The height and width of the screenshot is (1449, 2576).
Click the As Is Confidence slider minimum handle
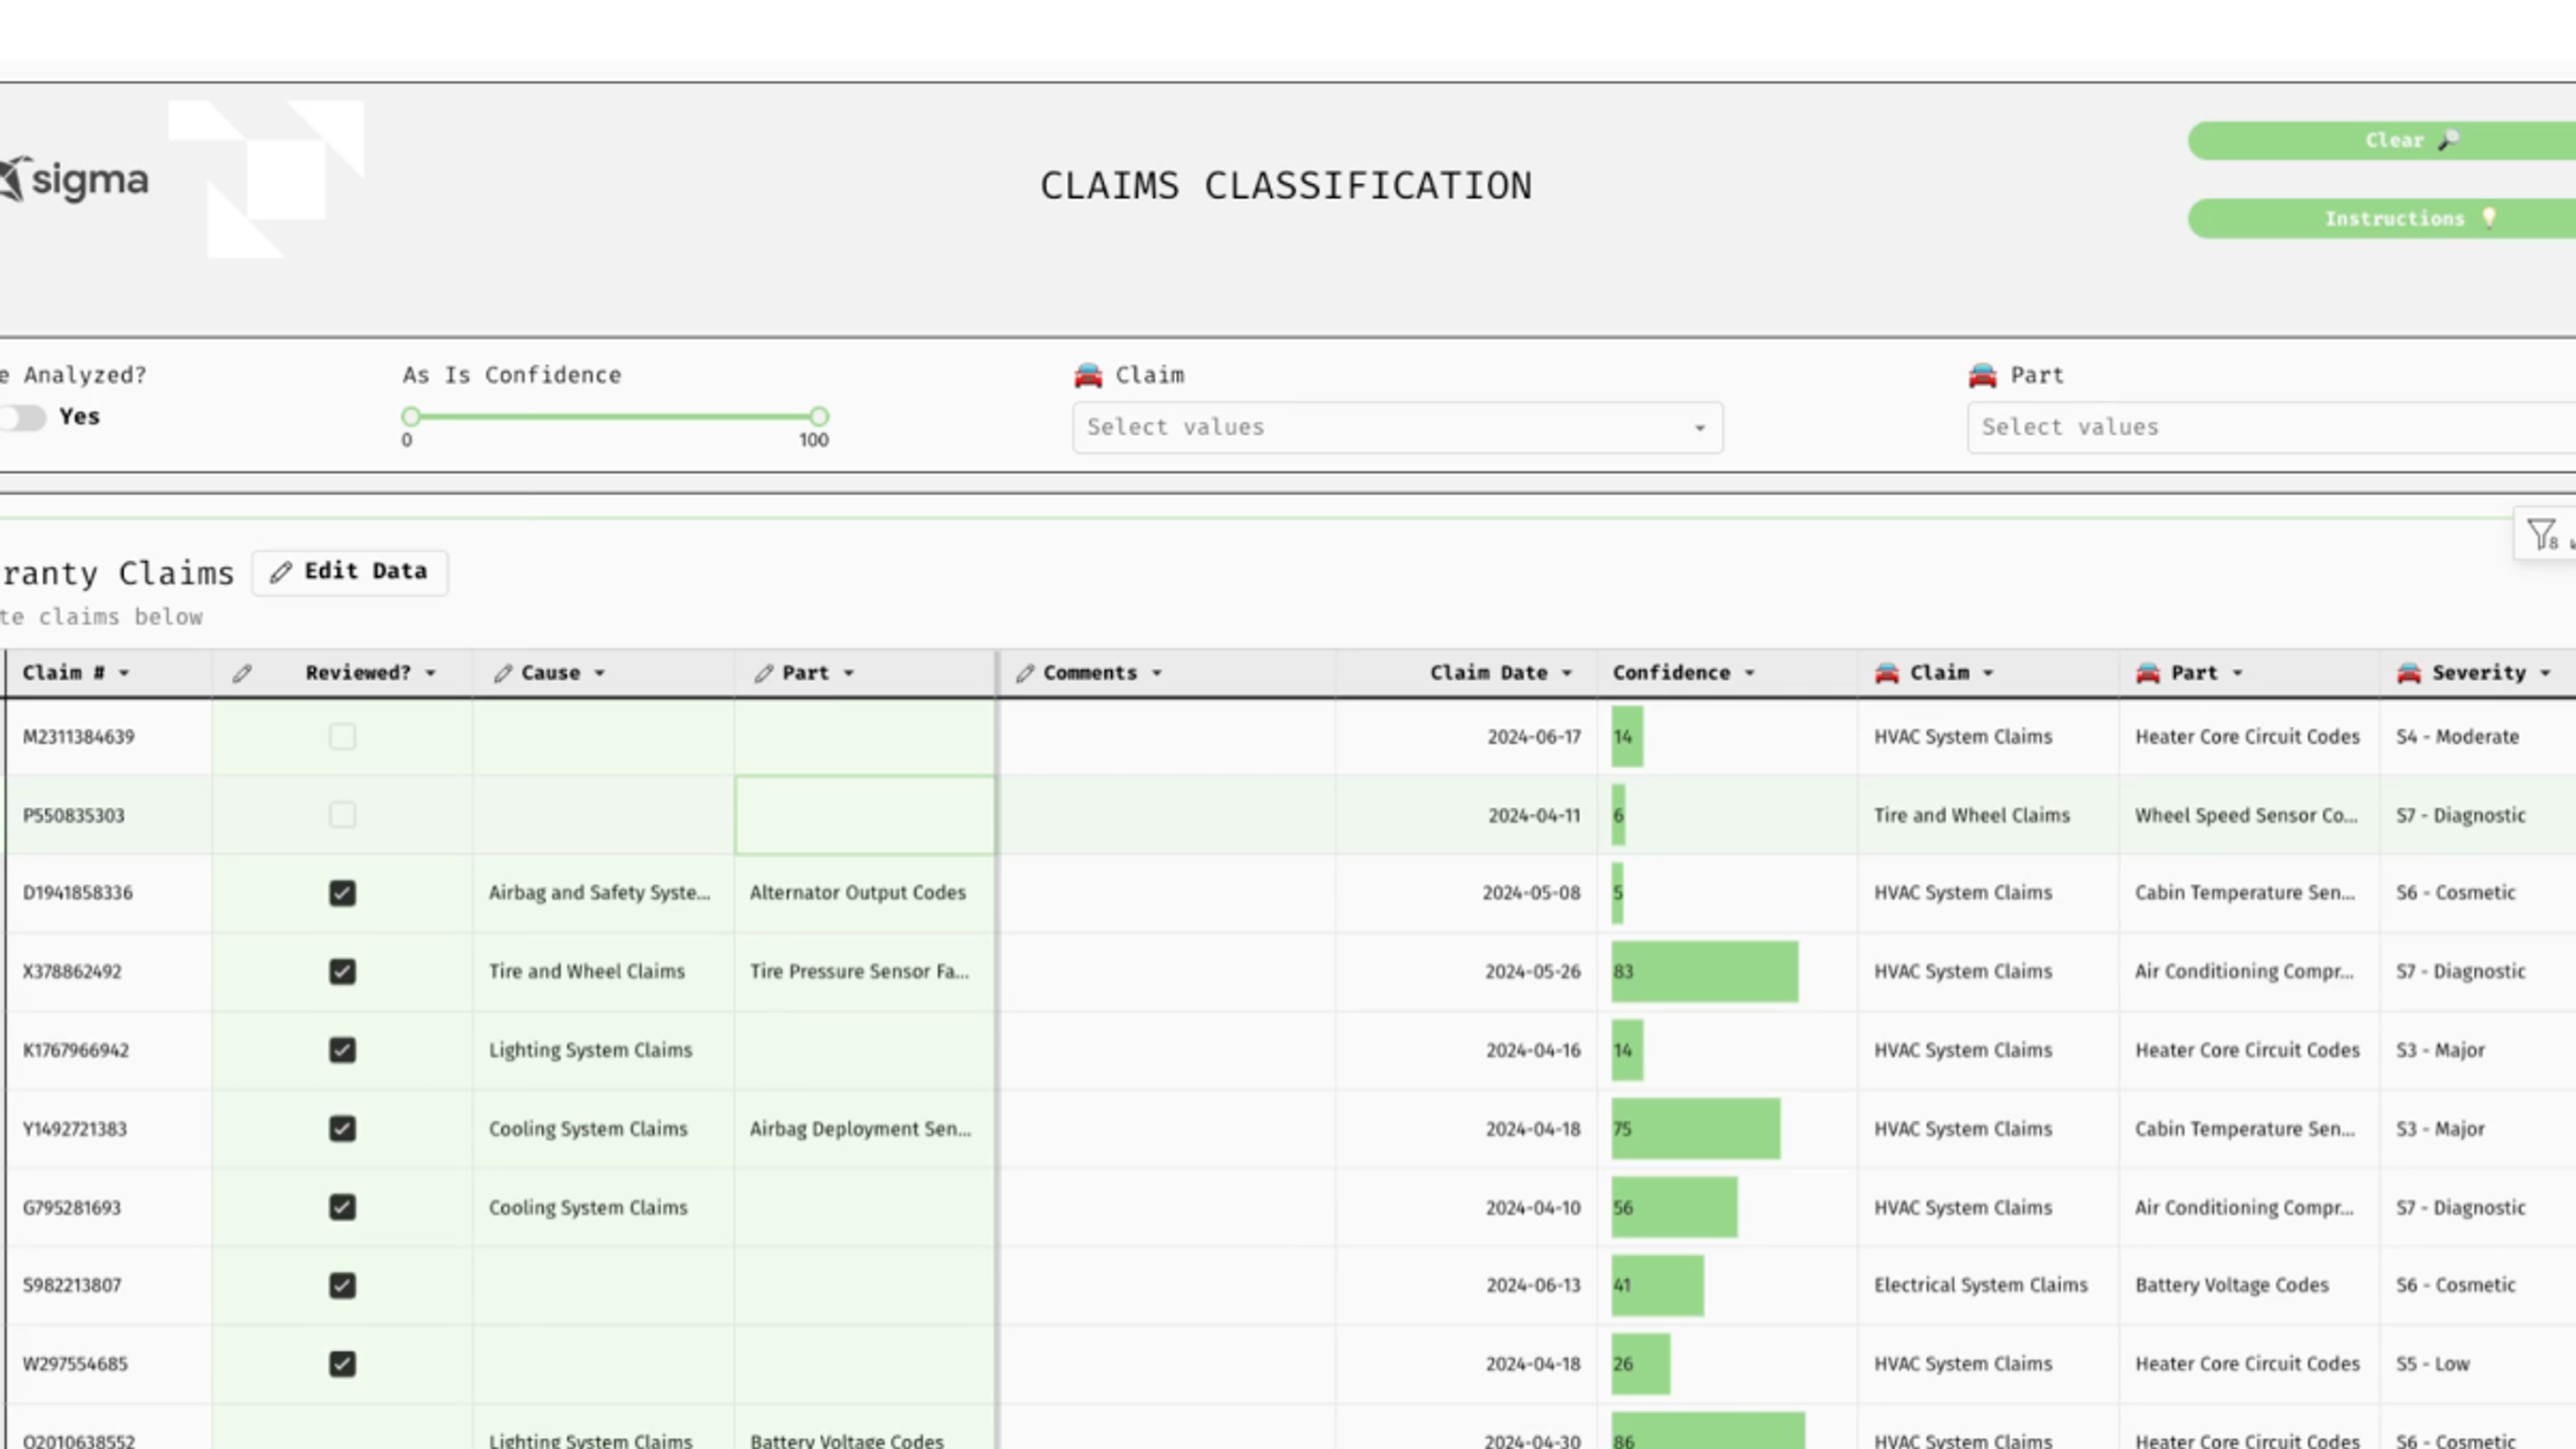(x=411, y=416)
